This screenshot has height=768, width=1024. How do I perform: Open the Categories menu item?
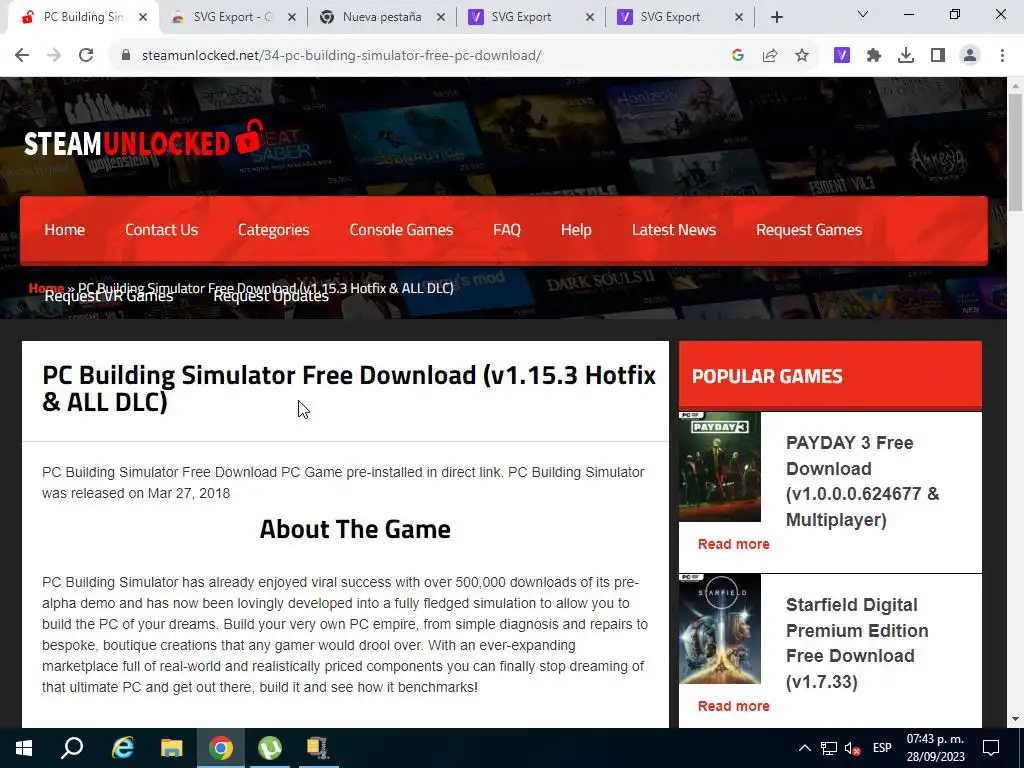[x=274, y=230]
